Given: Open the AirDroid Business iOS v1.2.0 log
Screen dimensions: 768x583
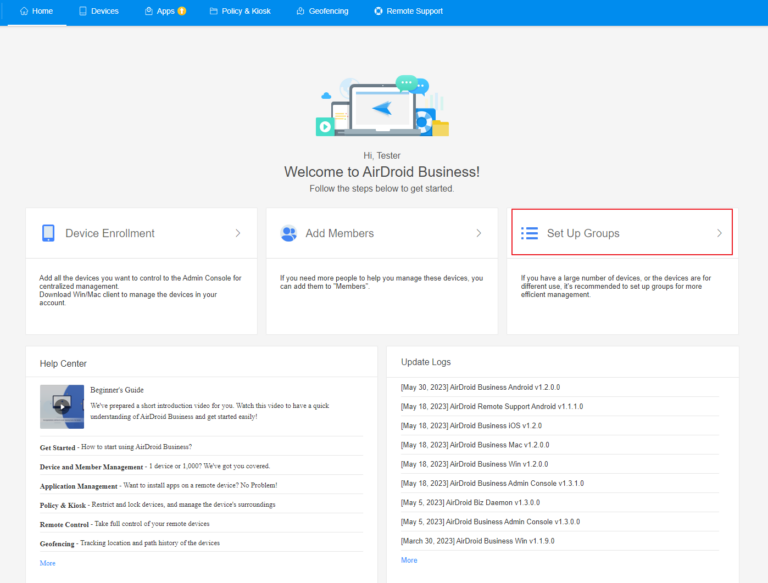Looking at the screenshot, I should [x=471, y=425].
